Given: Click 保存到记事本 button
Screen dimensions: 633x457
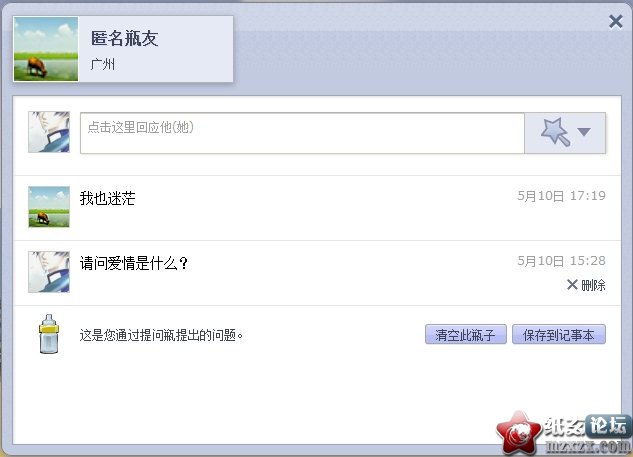Looking at the screenshot, I should 559,334.
